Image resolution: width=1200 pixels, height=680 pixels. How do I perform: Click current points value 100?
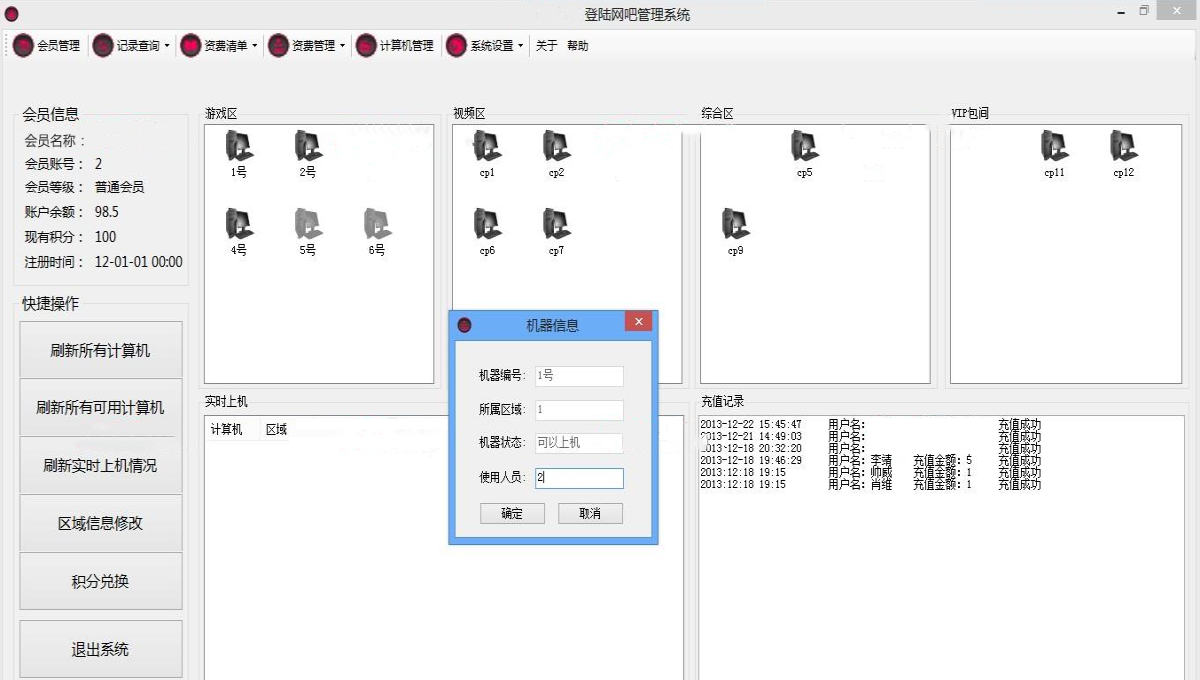coord(105,237)
